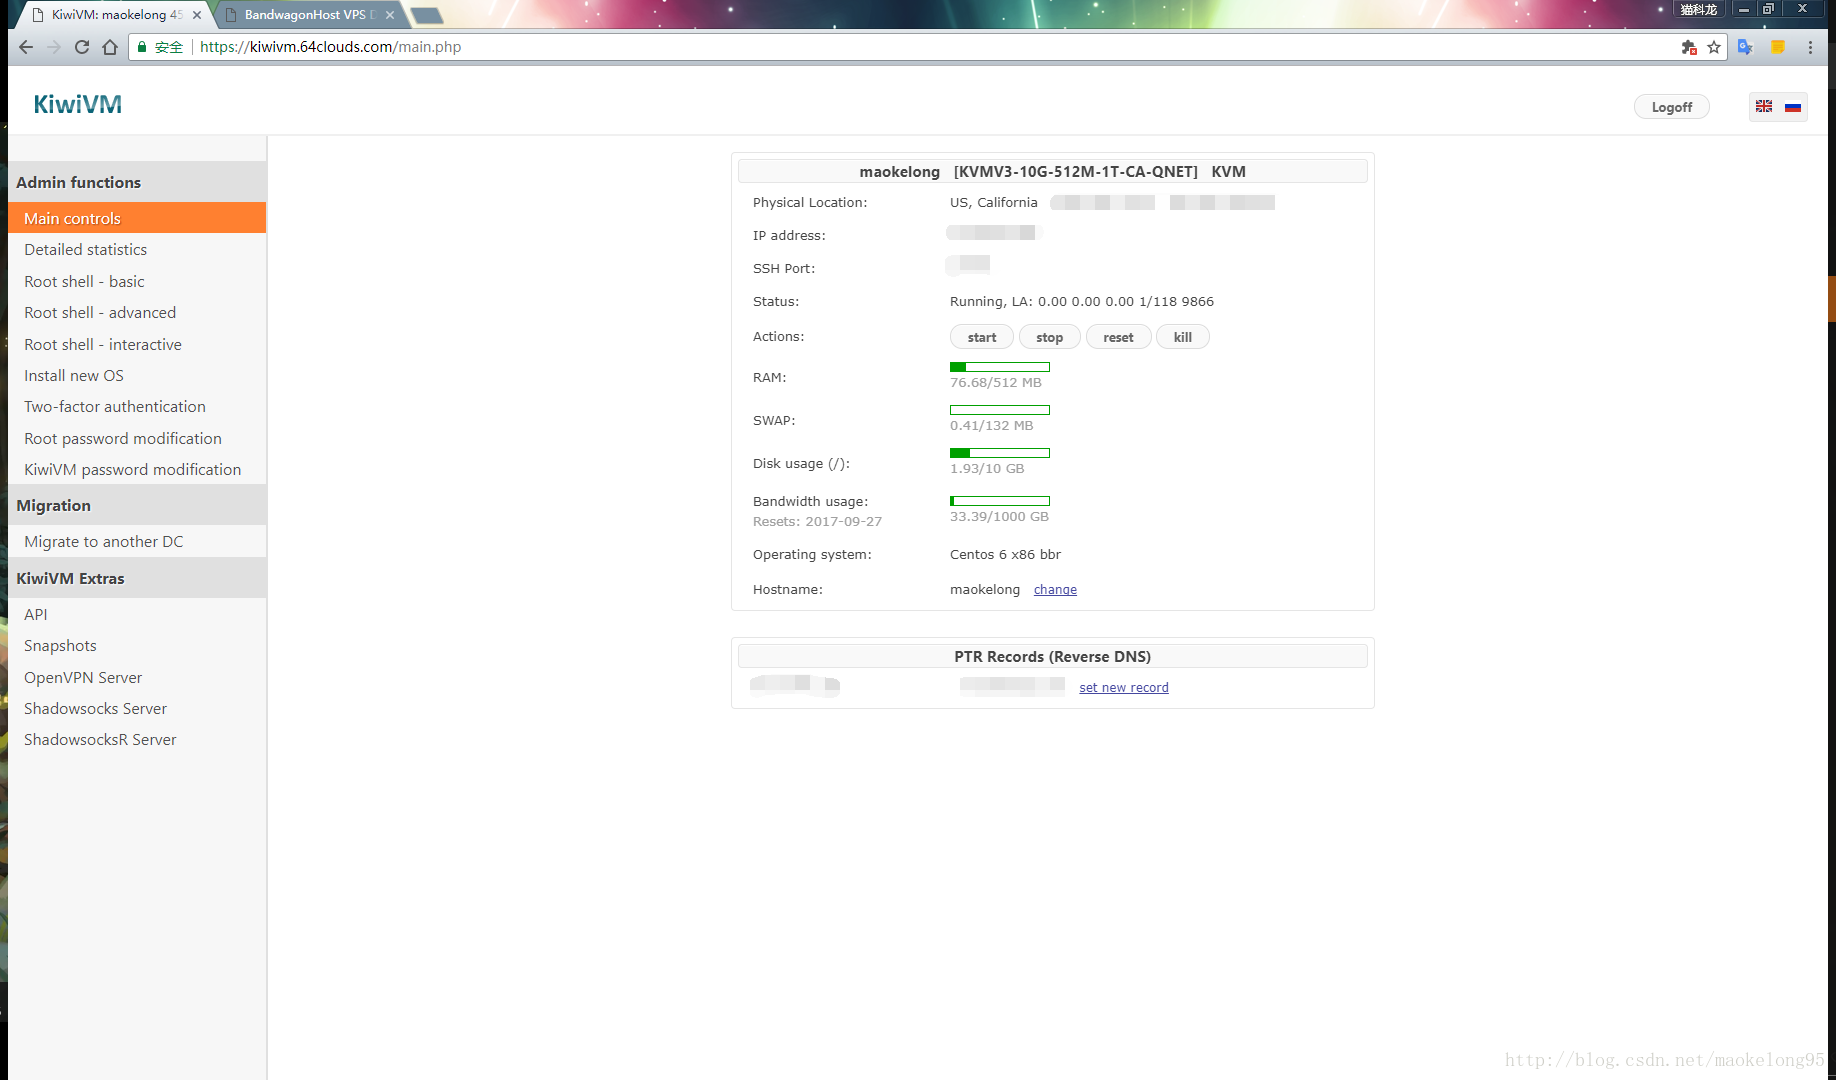Close the BandwagonHost VPS tab
The width and height of the screenshot is (1836, 1080).
pyautogui.click(x=390, y=15)
